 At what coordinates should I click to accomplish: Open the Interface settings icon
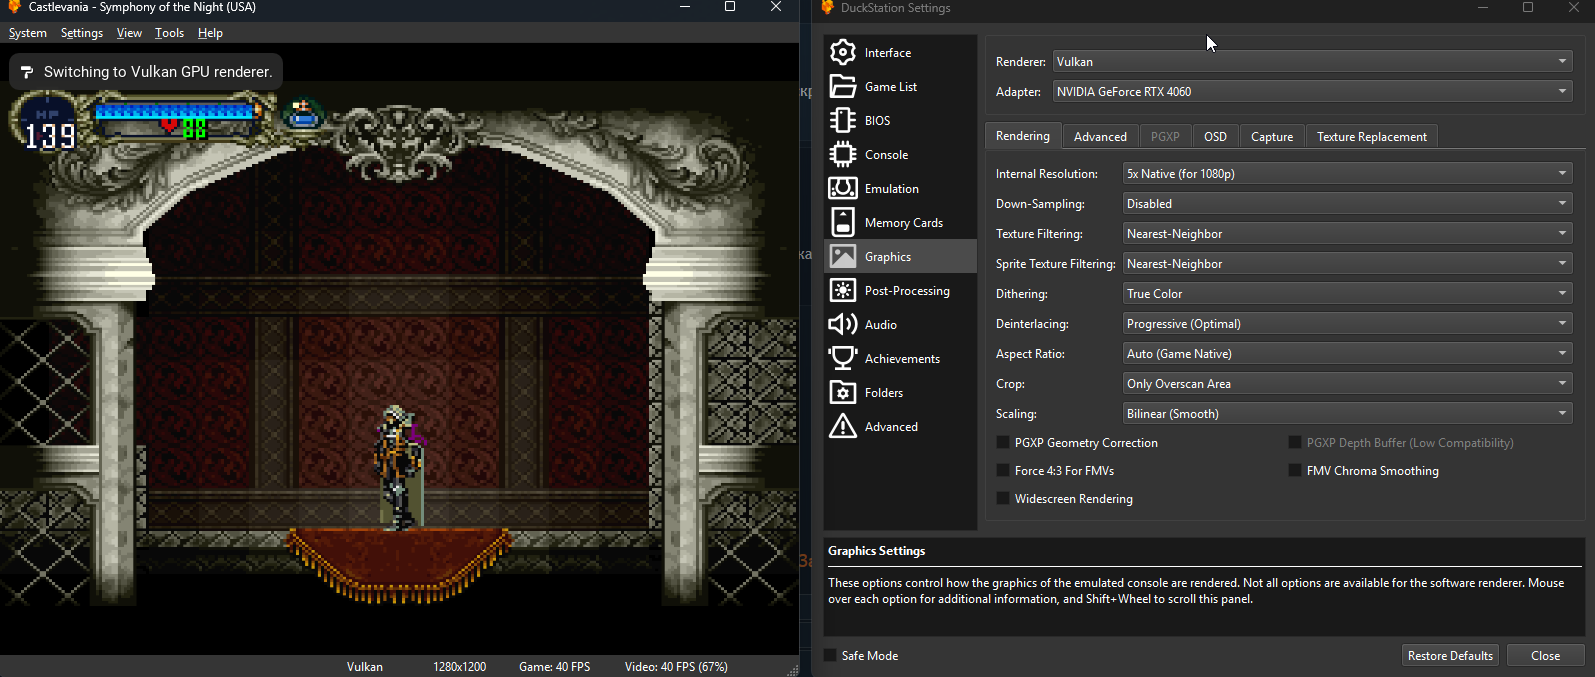click(x=843, y=52)
